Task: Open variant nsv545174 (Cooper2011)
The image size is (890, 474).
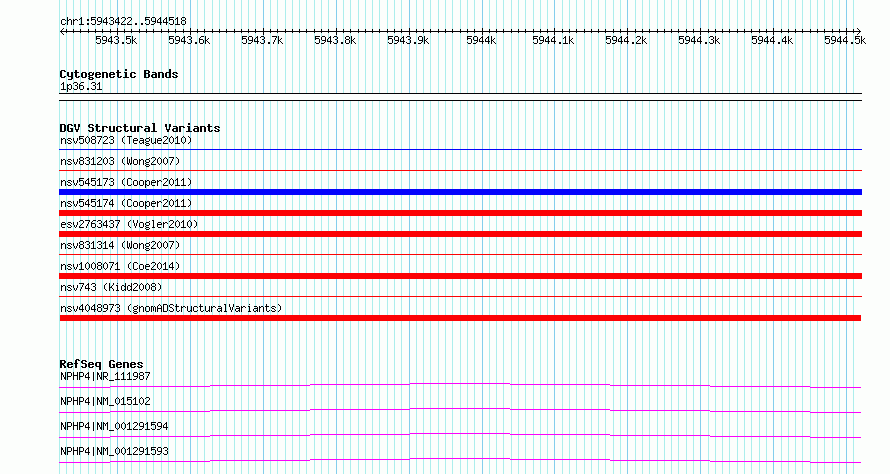Action: (126, 203)
